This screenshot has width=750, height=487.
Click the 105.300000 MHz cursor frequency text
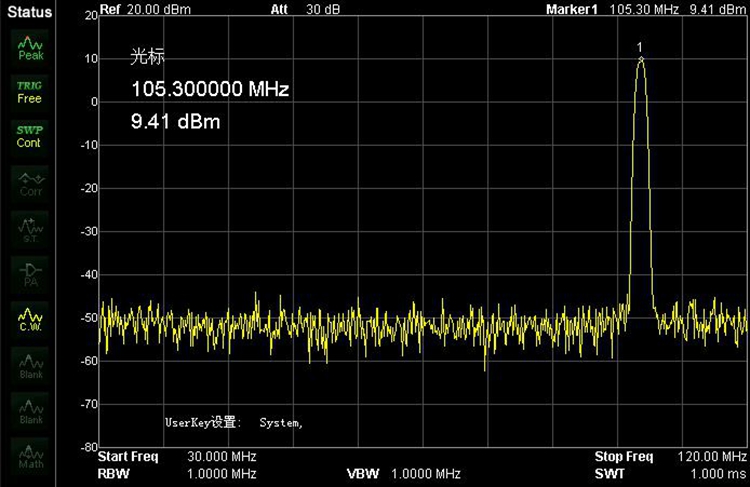click(x=210, y=90)
